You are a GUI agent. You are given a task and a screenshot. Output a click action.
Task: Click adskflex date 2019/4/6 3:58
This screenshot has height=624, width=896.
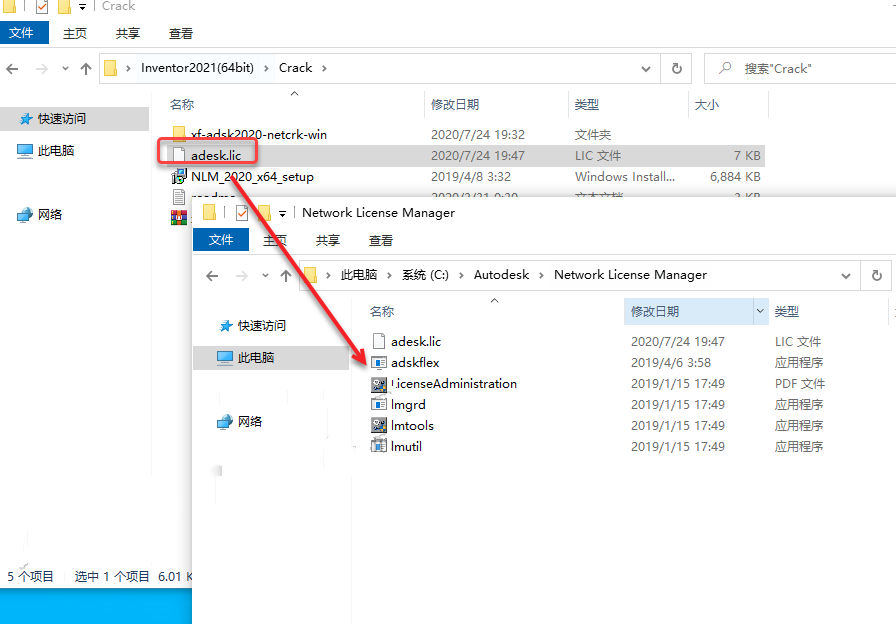(671, 362)
